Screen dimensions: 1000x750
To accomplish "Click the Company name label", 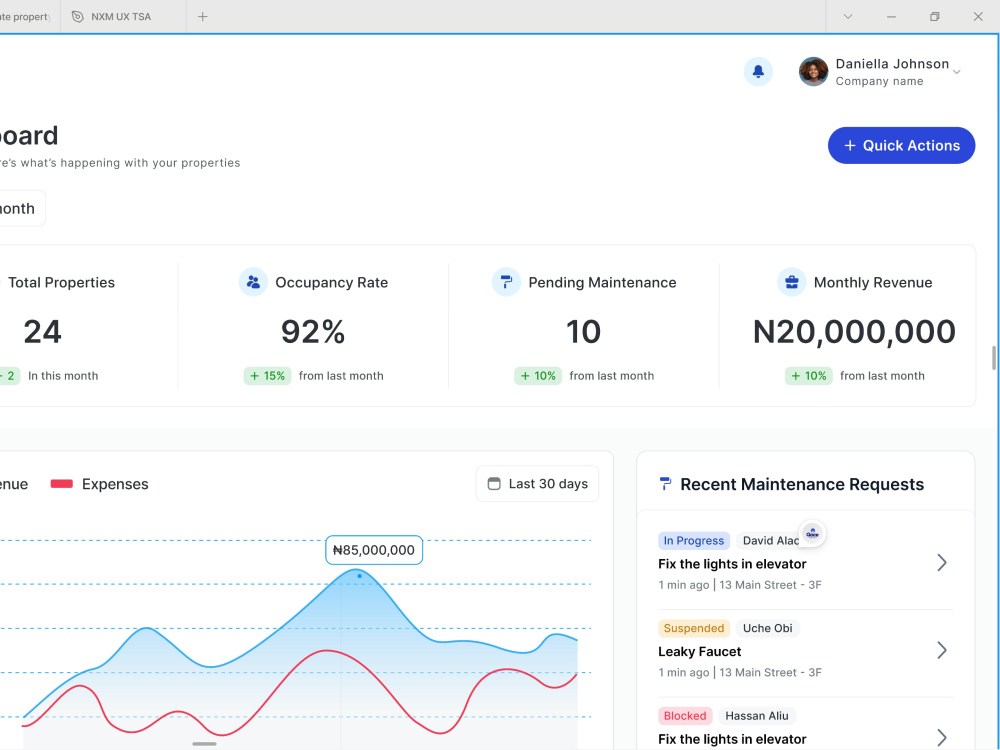I will [x=879, y=81].
